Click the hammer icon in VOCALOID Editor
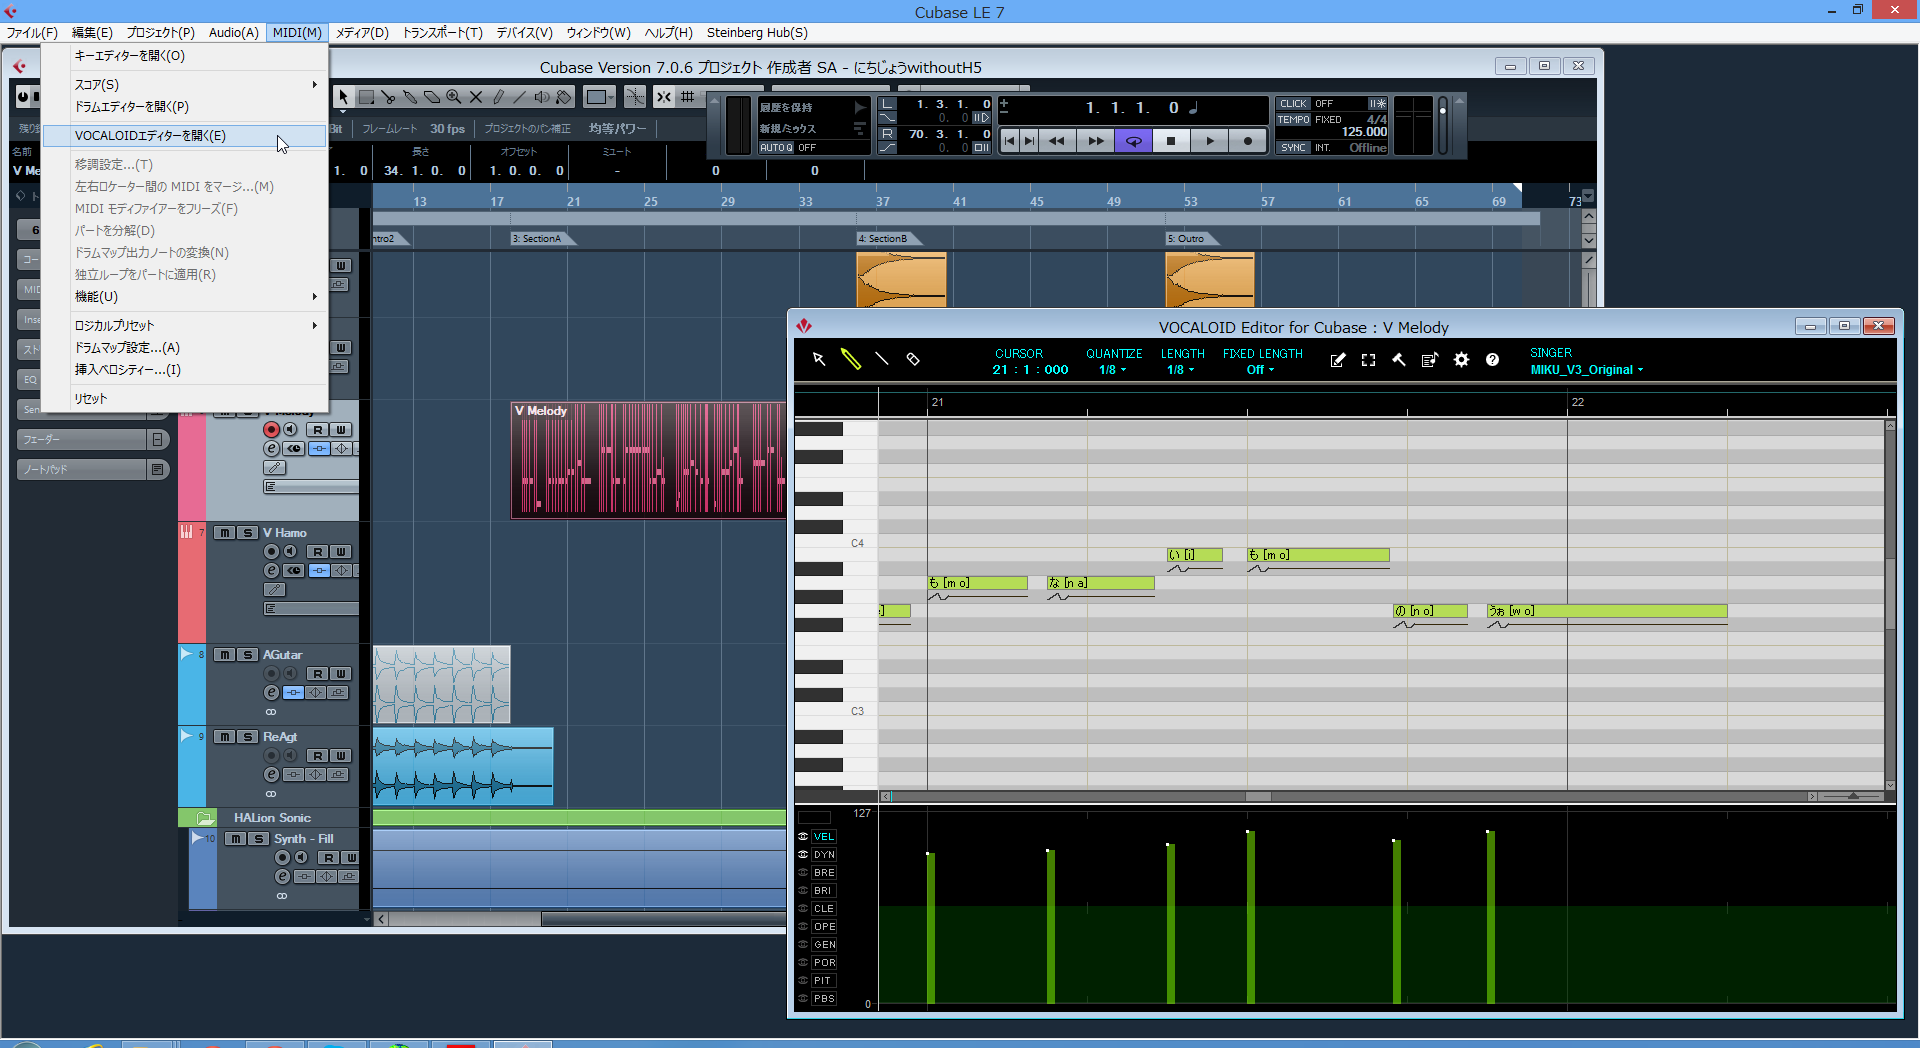 click(1399, 360)
